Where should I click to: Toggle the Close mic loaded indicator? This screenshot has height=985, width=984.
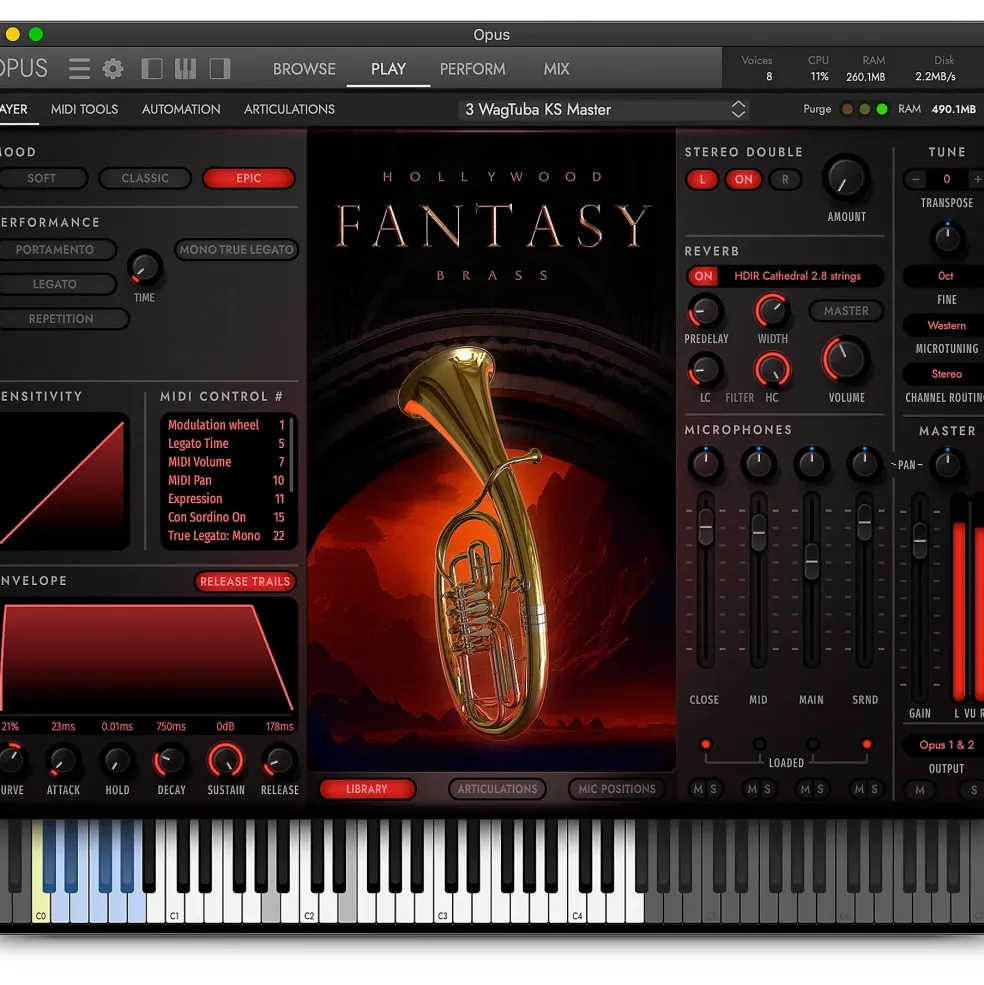click(x=705, y=744)
